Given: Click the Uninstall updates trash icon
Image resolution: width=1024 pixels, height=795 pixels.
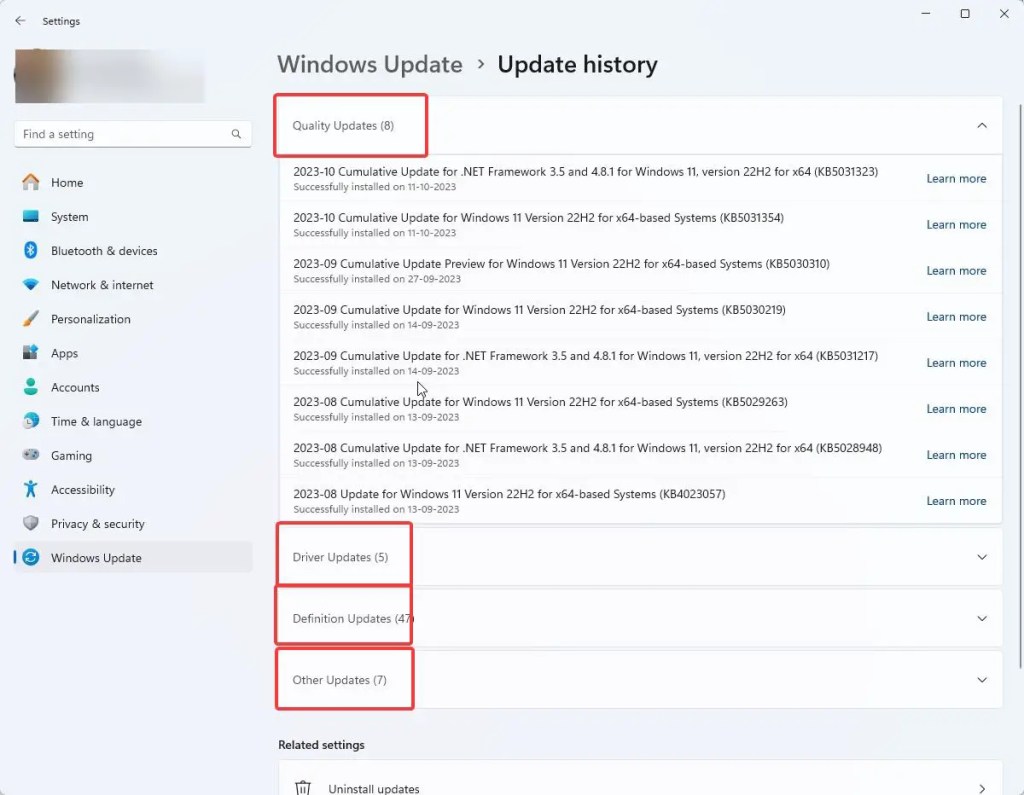Looking at the screenshot, I should (303, 788).
